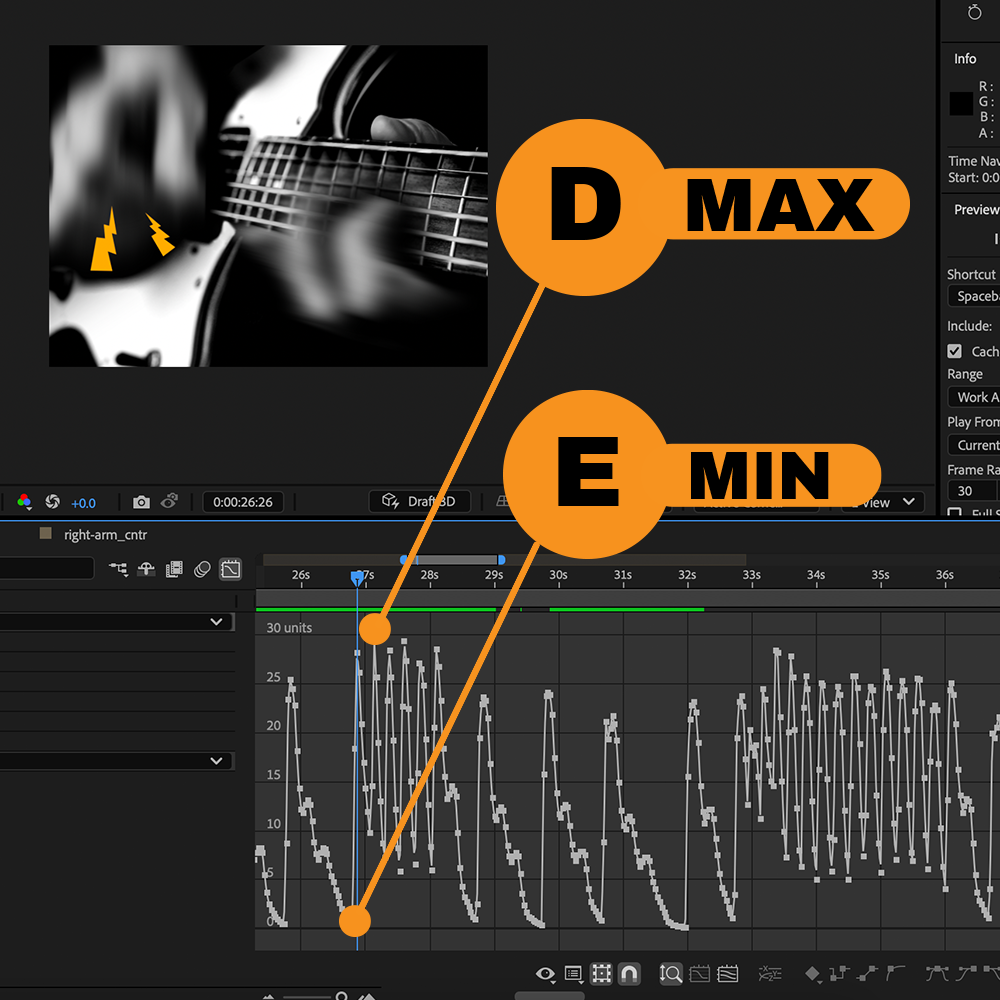Enable Motion Blur for layers
1000x1000 pixels.
[x=202, y=569]
